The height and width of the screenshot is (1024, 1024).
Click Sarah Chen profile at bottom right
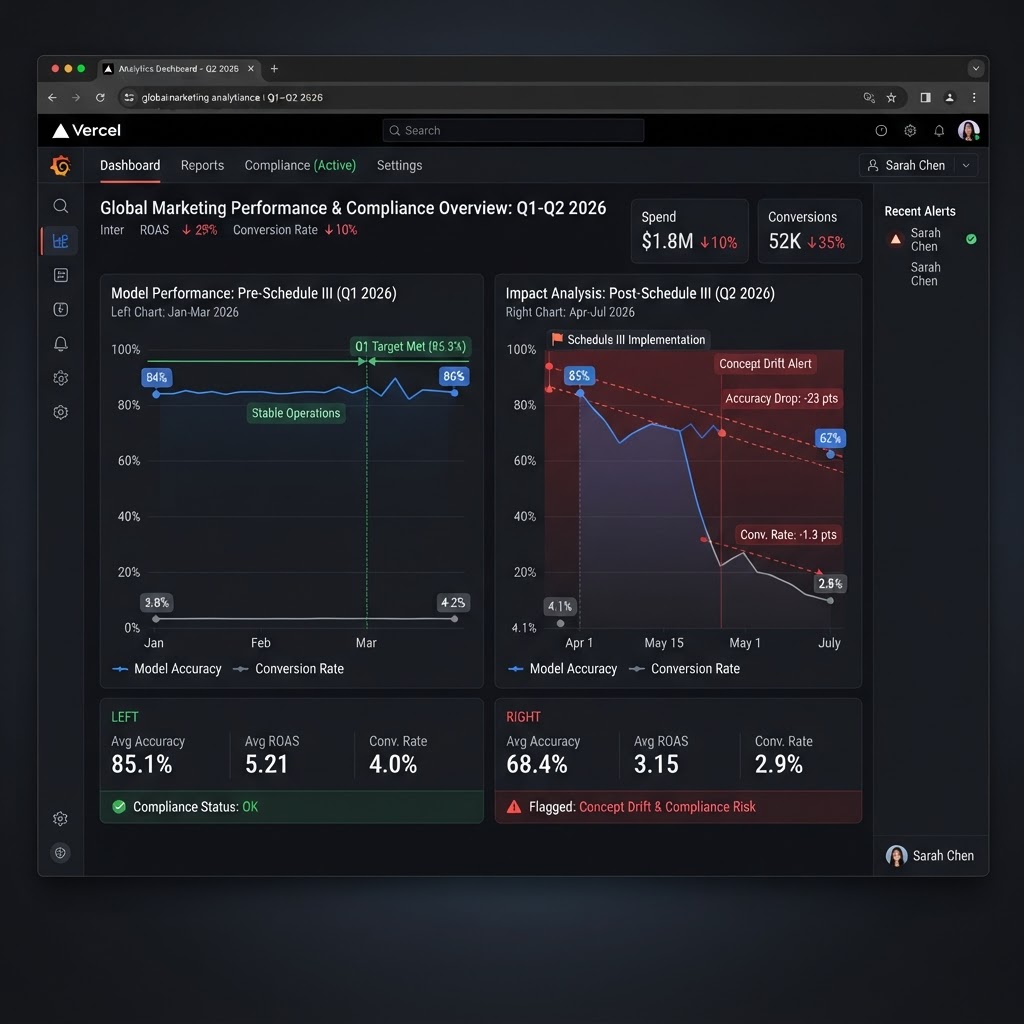point(930,856)
